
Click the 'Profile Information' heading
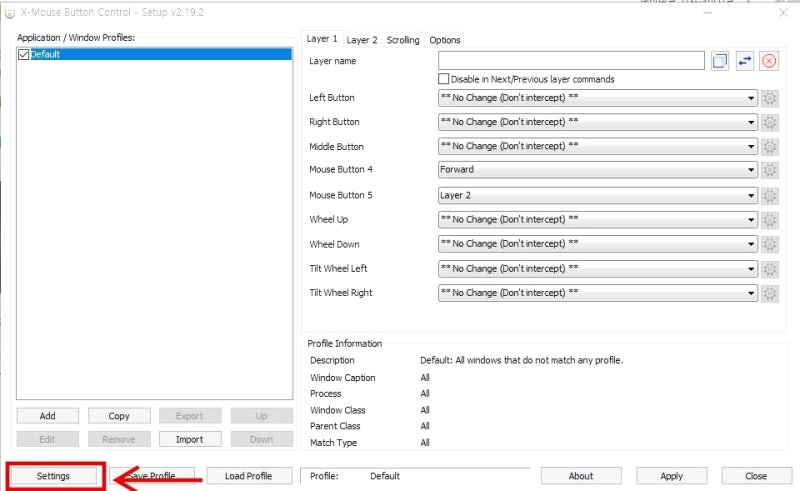pyautogui.click(x=345, y=343)
